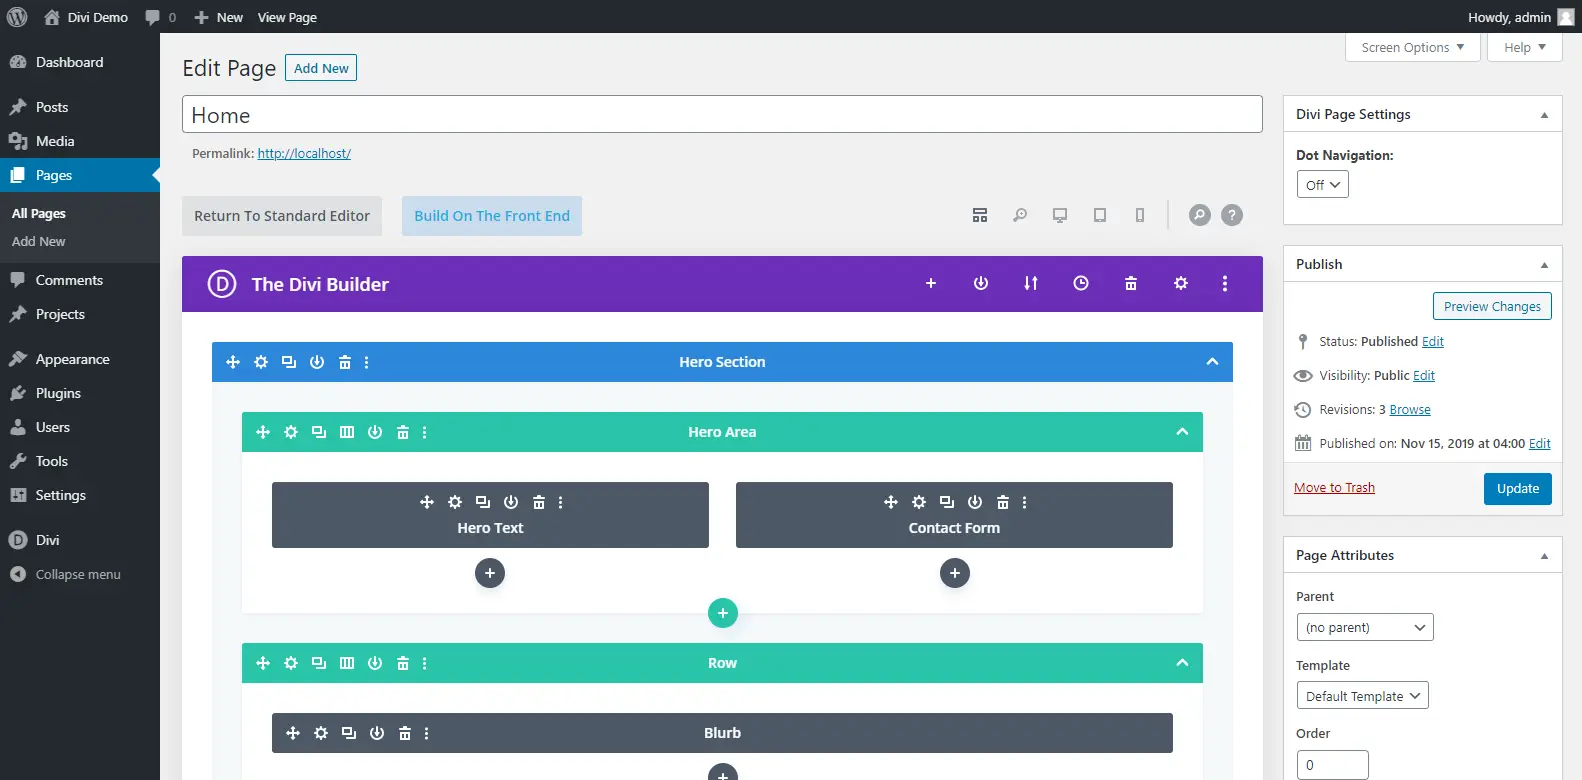Open Appearance in sidebar menu

tap(80, 359)
